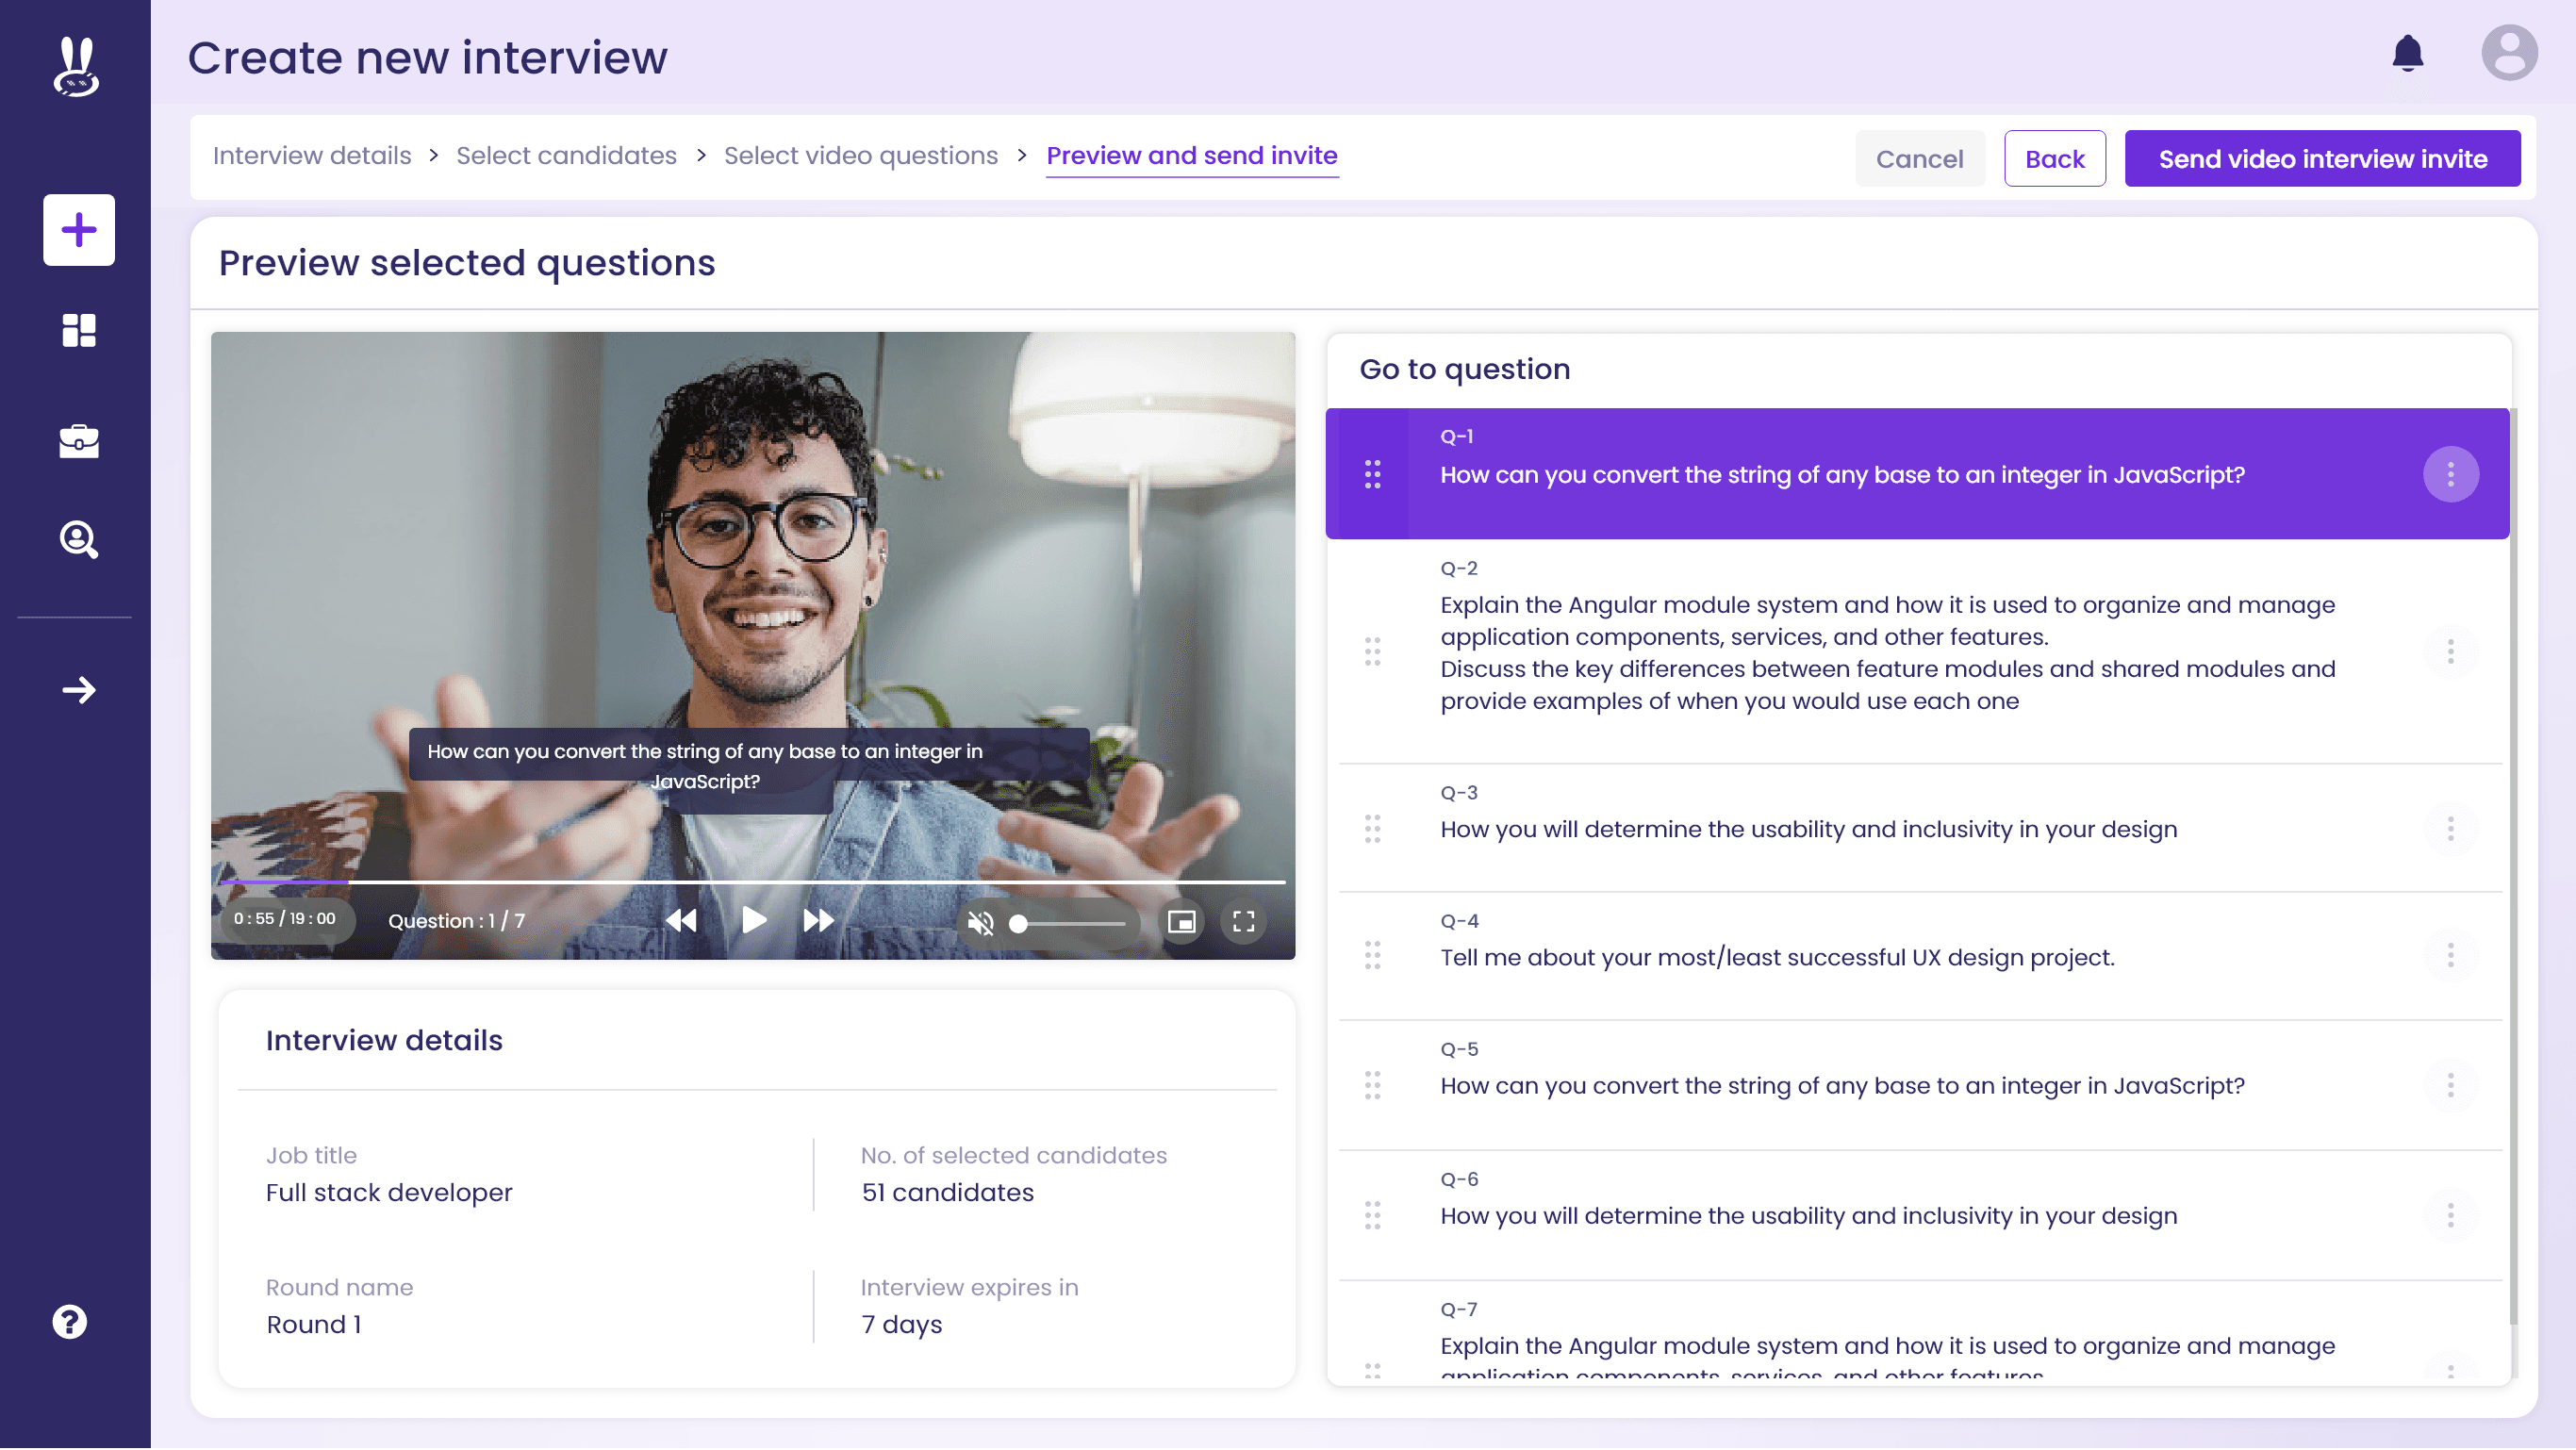Click the Back button

coord(2054,159)
